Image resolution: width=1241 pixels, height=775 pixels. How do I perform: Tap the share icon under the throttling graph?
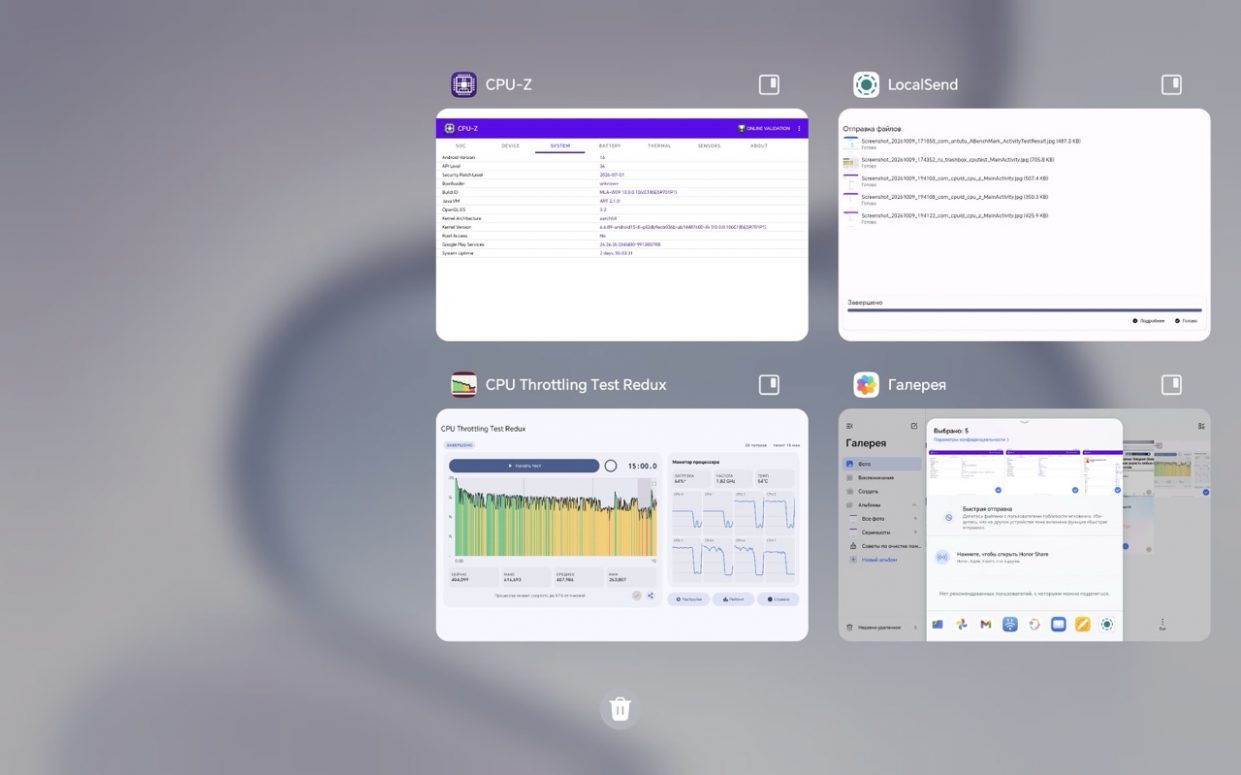[650, 595]
